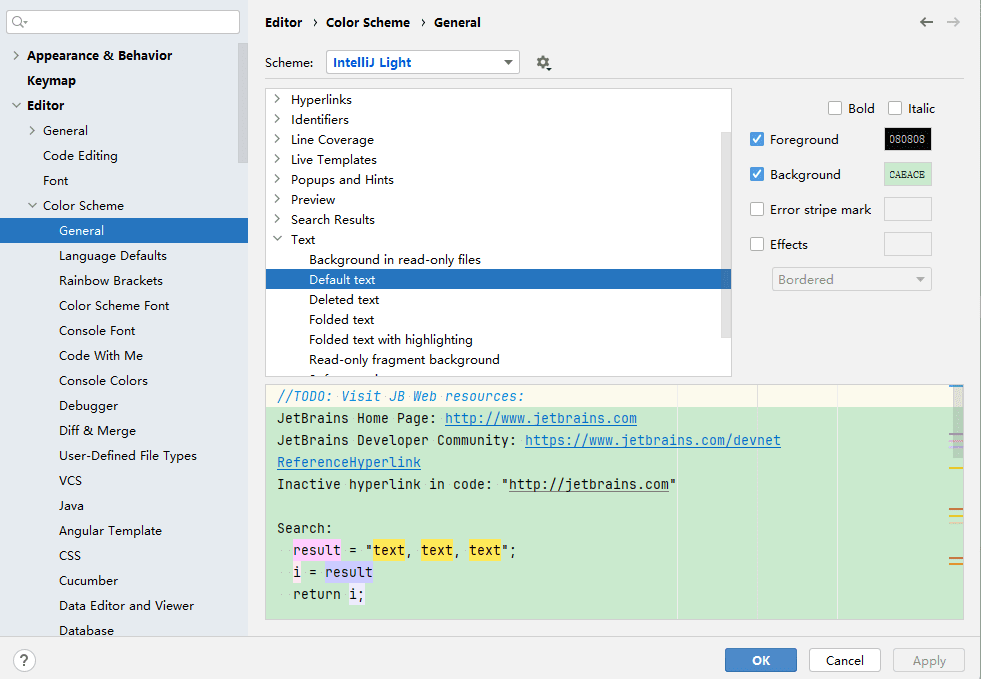
Task: Click the forward navigation arrow
Action: (953, 22)
